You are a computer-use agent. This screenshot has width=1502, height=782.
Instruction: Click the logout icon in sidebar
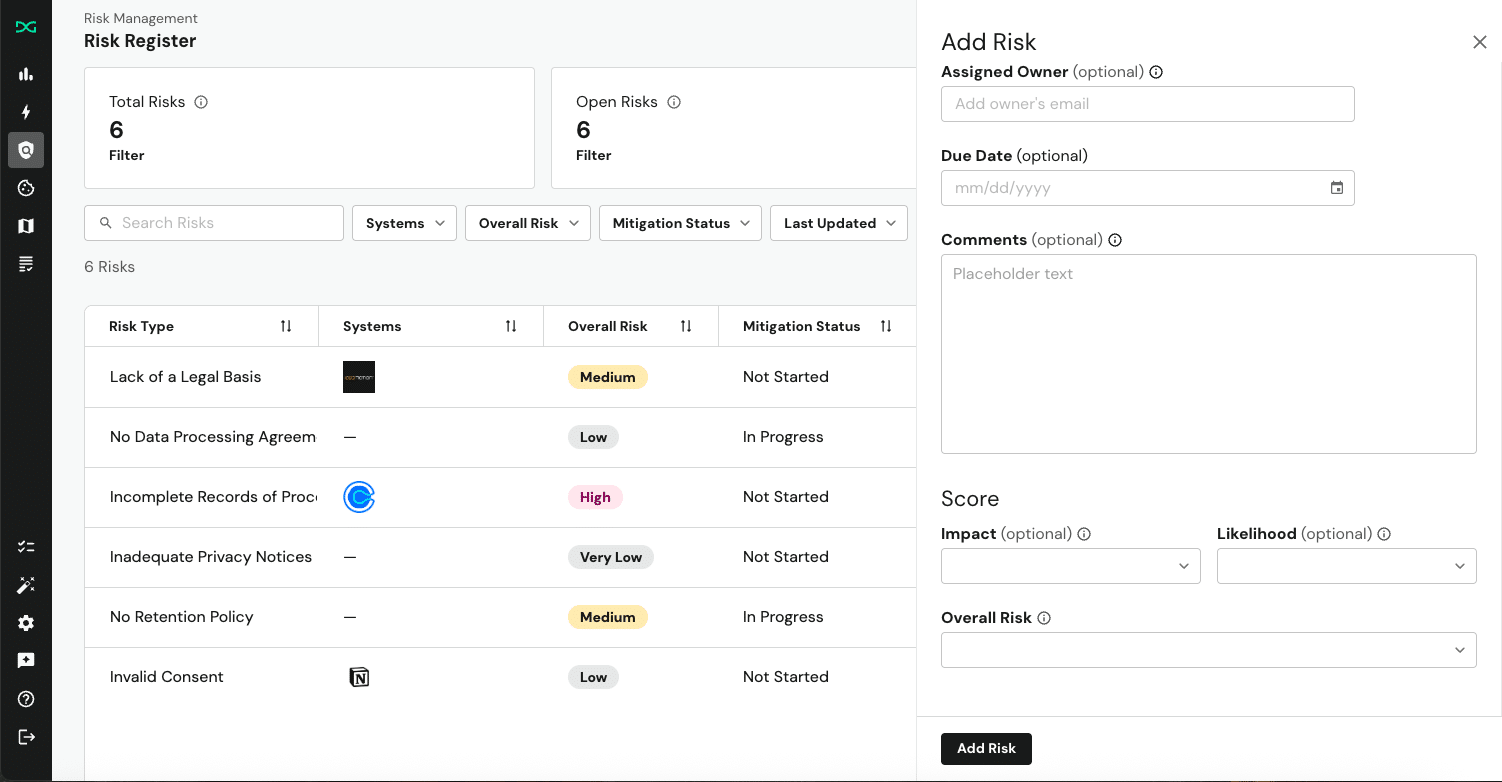pyautogui.click(x=26, y=737)
